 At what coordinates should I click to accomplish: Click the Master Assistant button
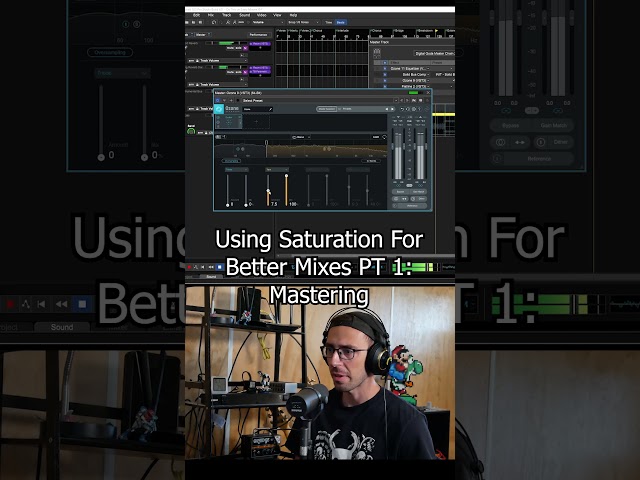coord(327,109)
